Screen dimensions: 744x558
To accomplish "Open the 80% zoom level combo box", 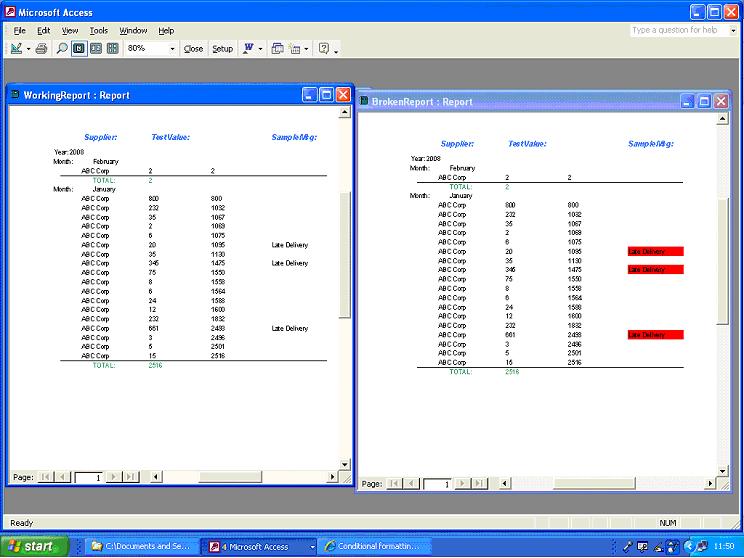I will click(151, 48).
